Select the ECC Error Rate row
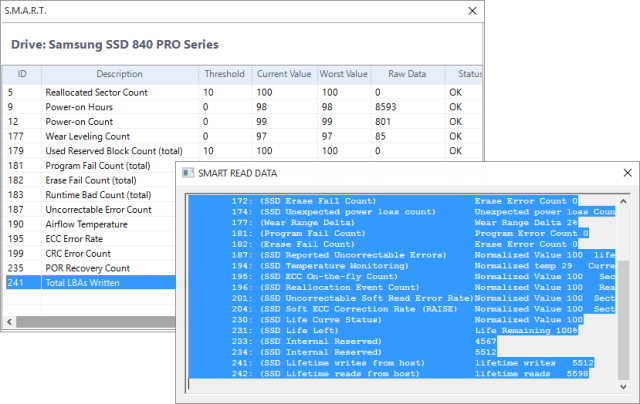The image size is (640, 404). [90, 239]
